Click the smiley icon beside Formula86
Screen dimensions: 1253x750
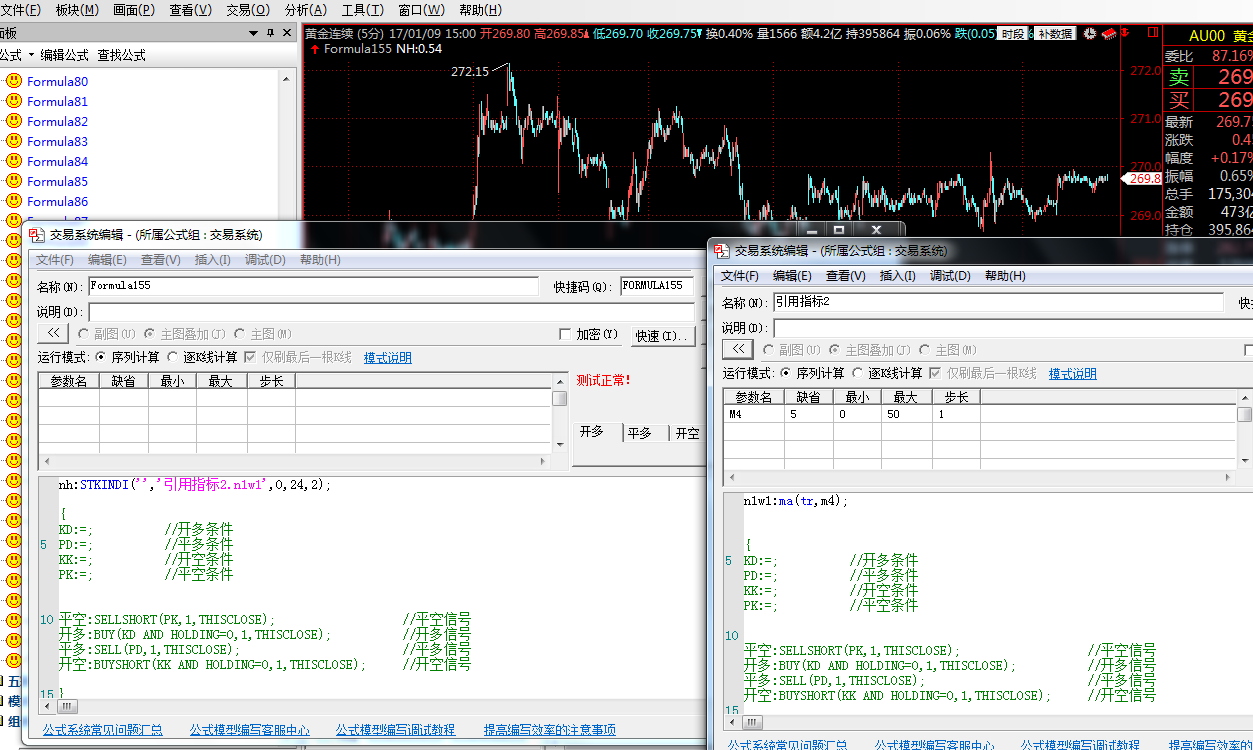[14, 201]
